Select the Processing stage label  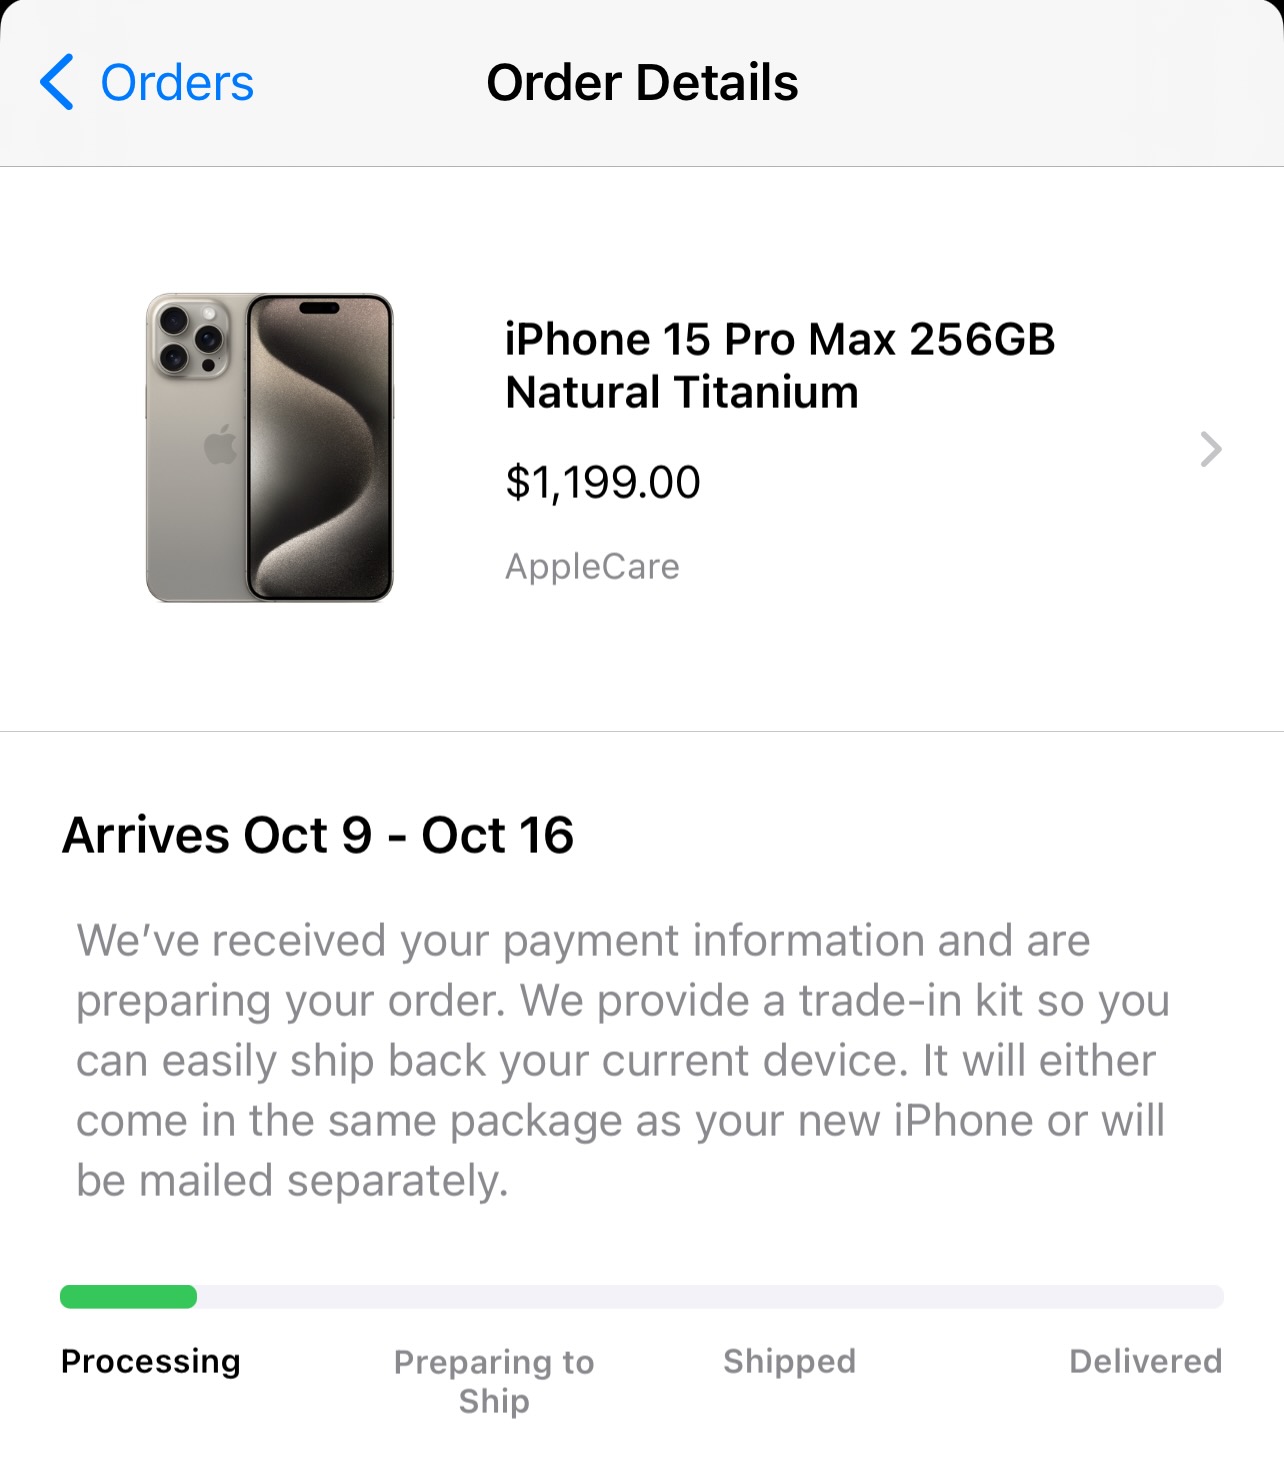click(151, 1361)
